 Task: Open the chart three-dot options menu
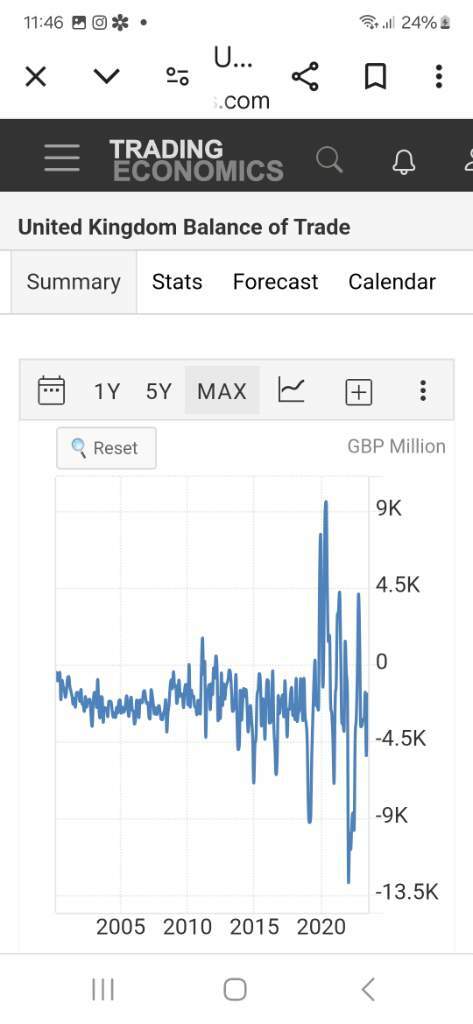[x=423, y=390]
